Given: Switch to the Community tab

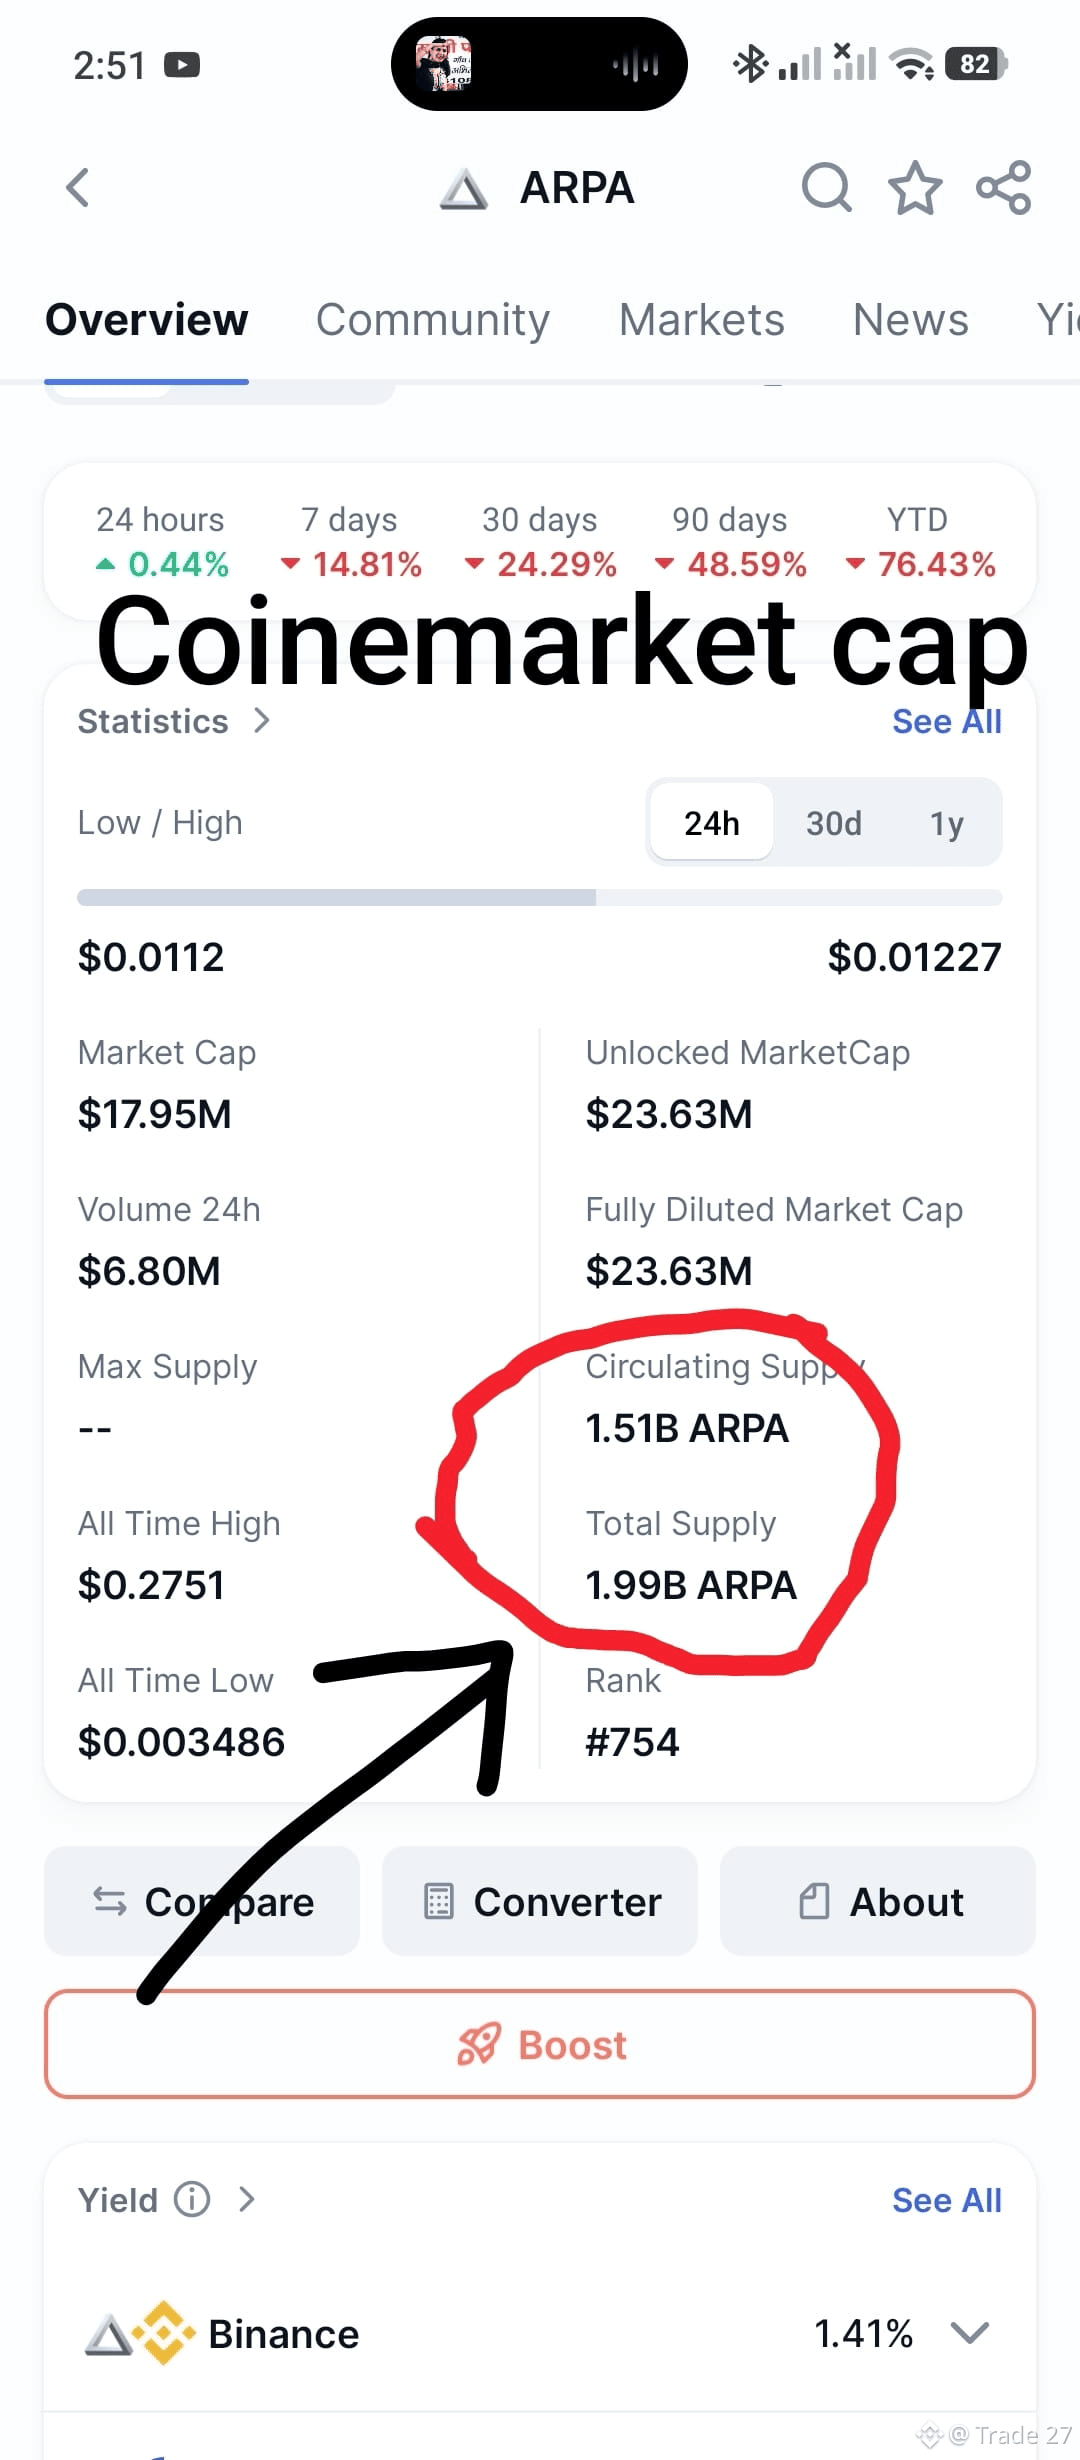Looking at the screenshot, I should click(433, 320).
